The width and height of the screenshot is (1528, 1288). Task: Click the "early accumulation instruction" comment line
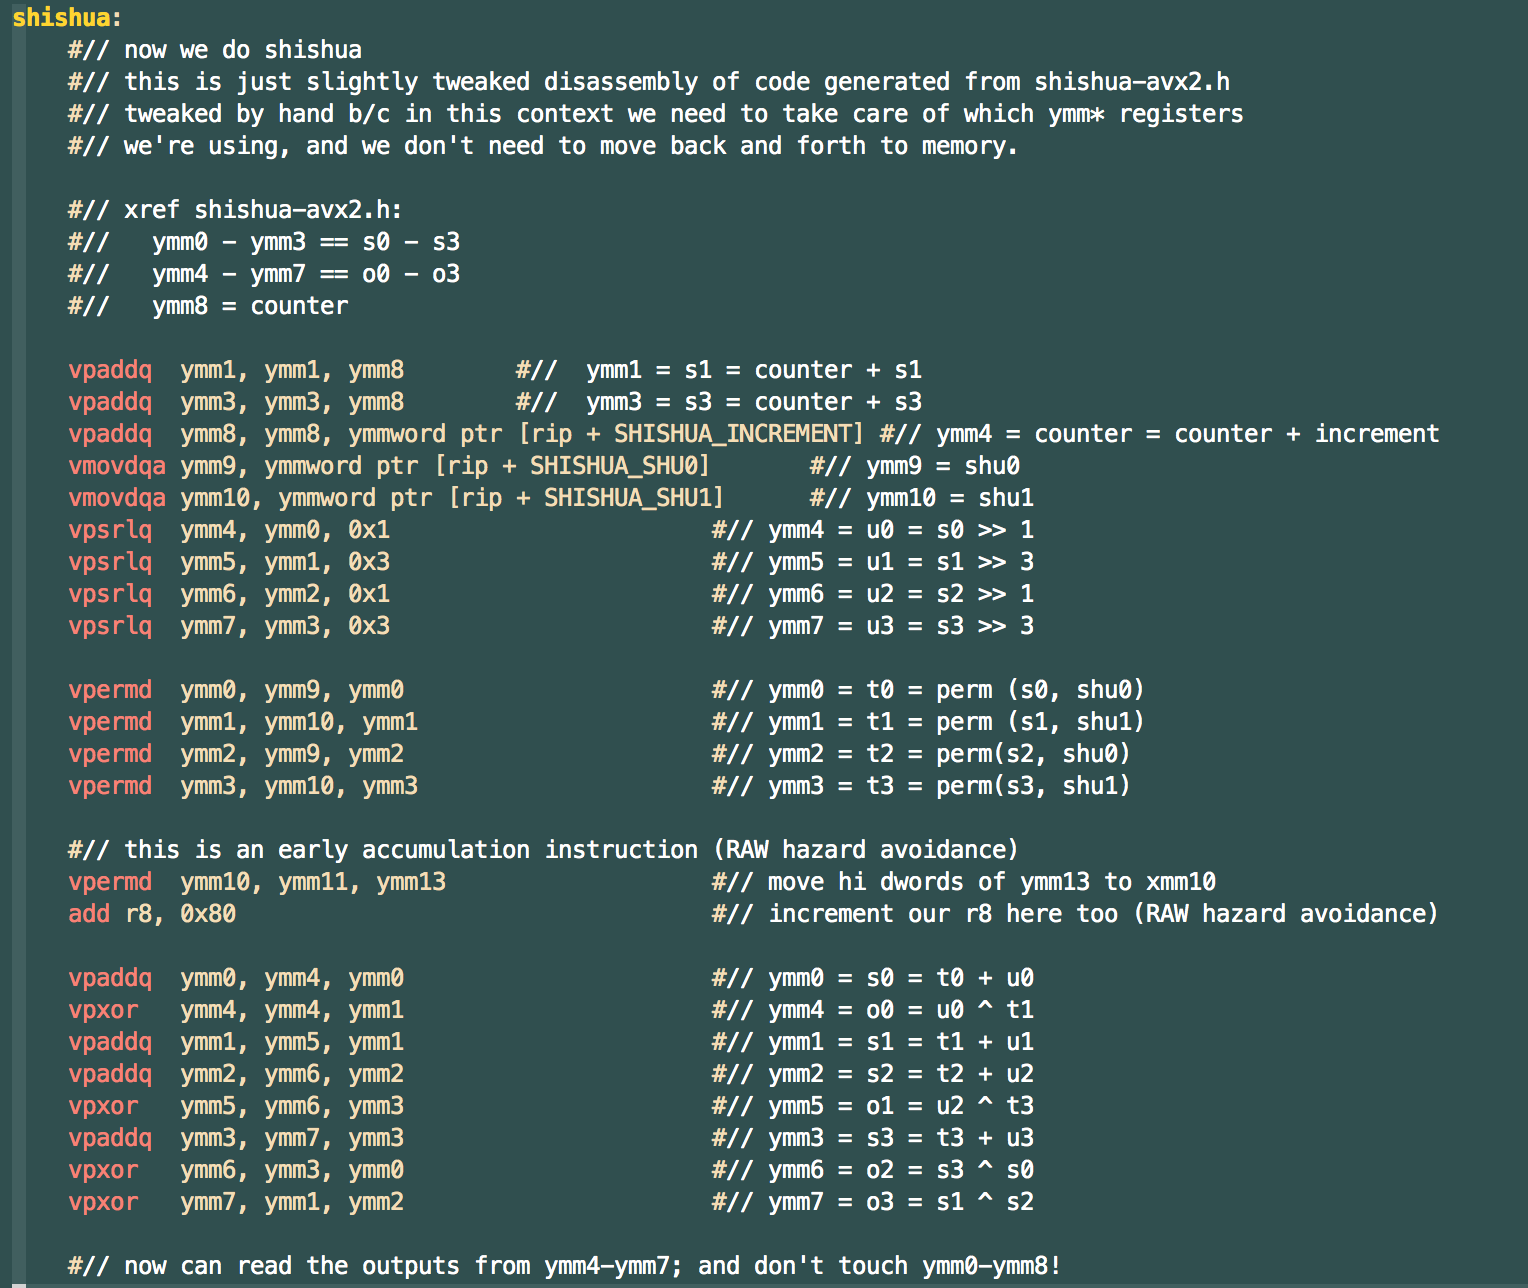click(x=542, y=850)
